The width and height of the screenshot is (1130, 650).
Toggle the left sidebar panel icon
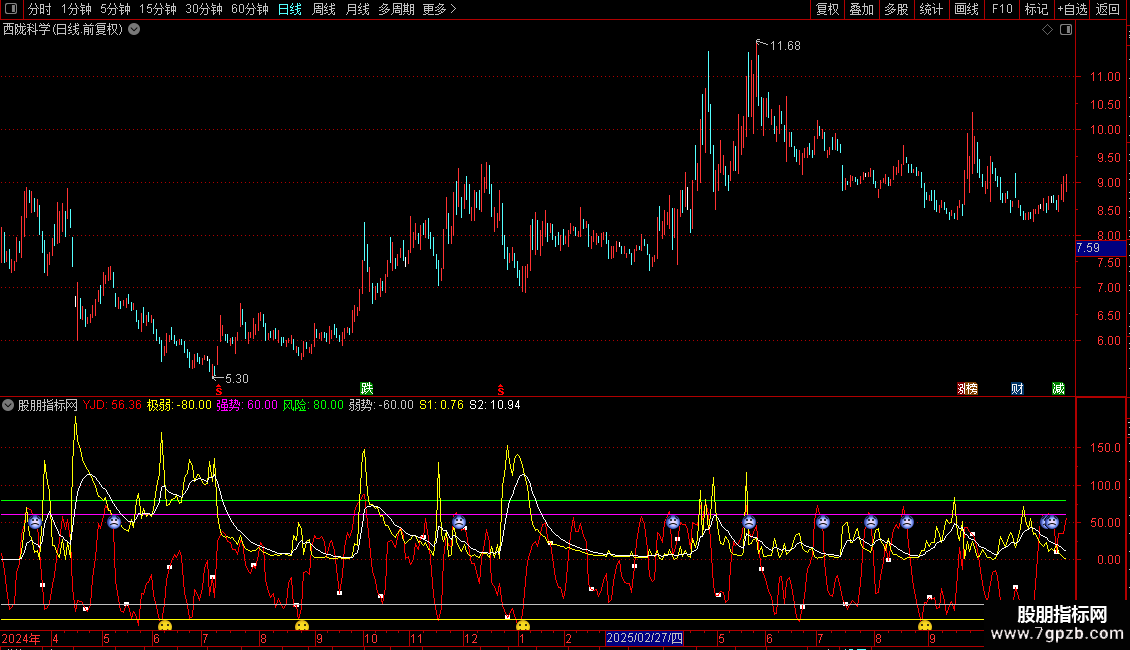coord(12,9)
